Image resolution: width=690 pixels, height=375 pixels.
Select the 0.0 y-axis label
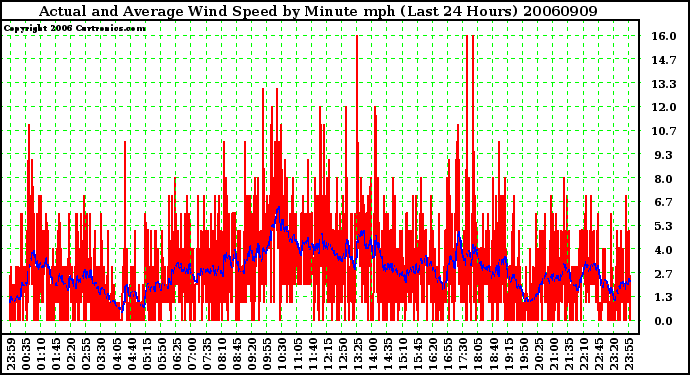664,321
